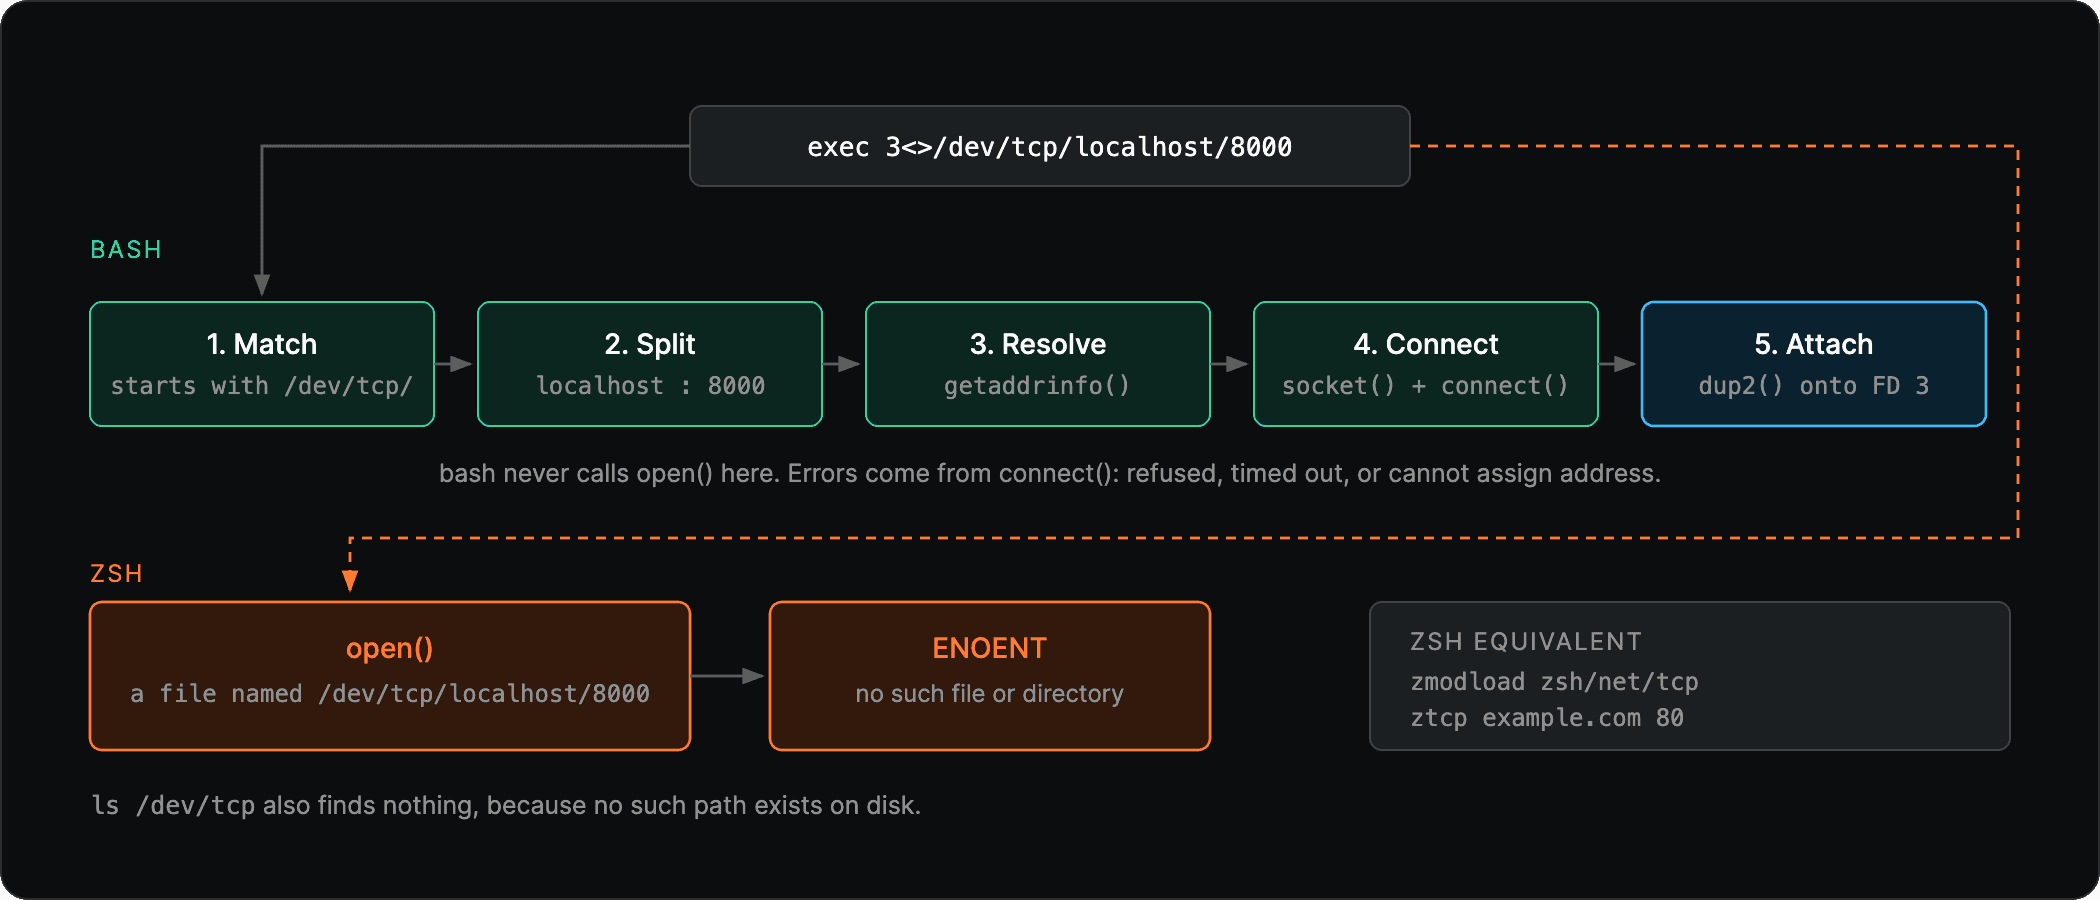This screenshot has height=900, width=2100.
Task: Click the 'ls /dev/tcp also finds nothing' note
Action: point(506,805)
